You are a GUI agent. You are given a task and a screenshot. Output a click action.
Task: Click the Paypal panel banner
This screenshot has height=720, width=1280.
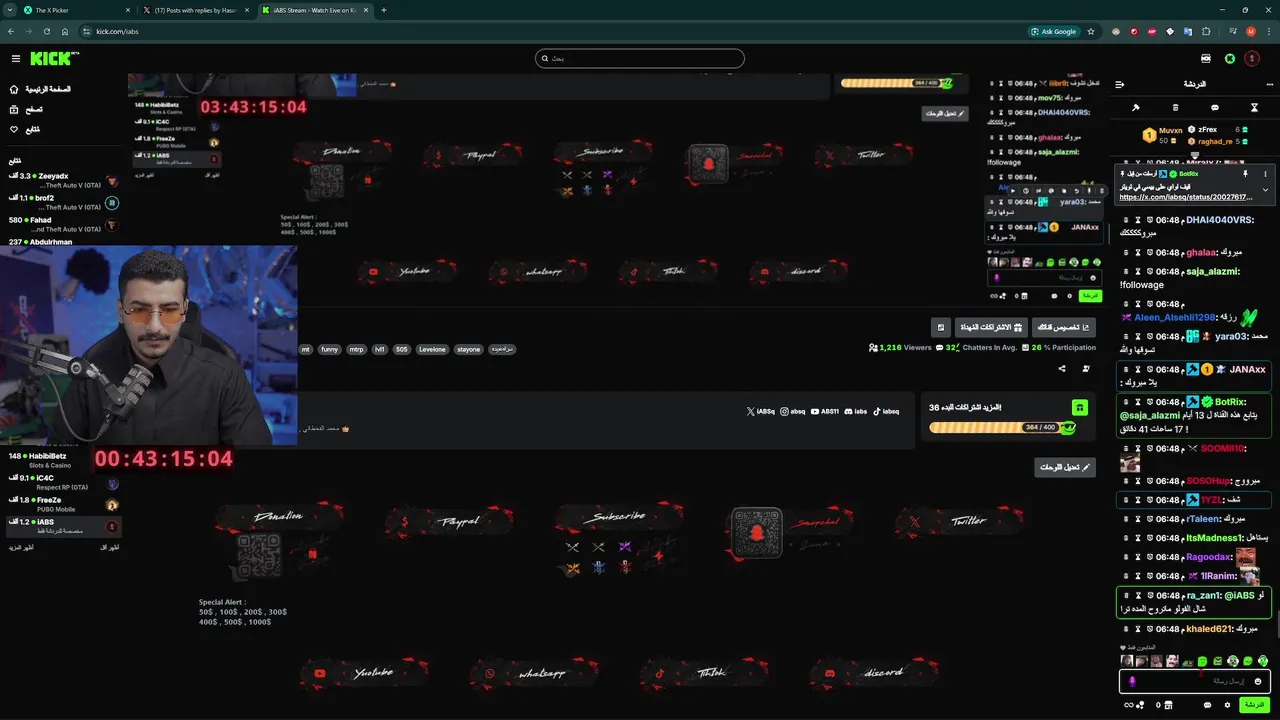coord(450,521)
